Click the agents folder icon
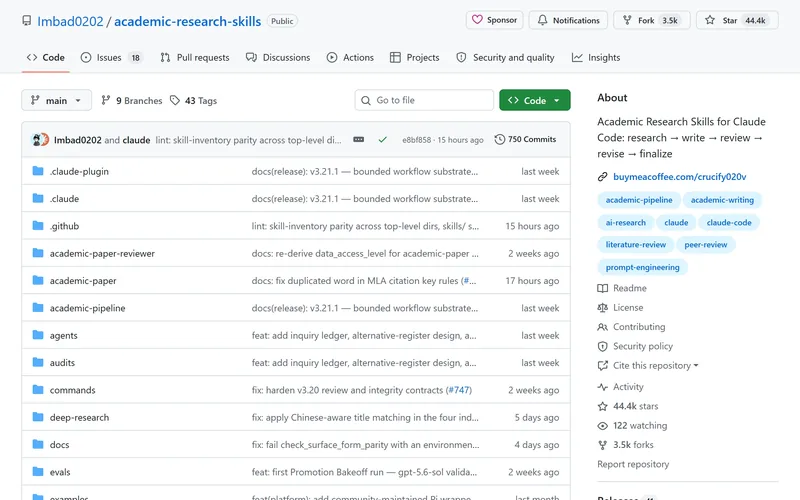The image size is (800, 500). click(38, 335)
